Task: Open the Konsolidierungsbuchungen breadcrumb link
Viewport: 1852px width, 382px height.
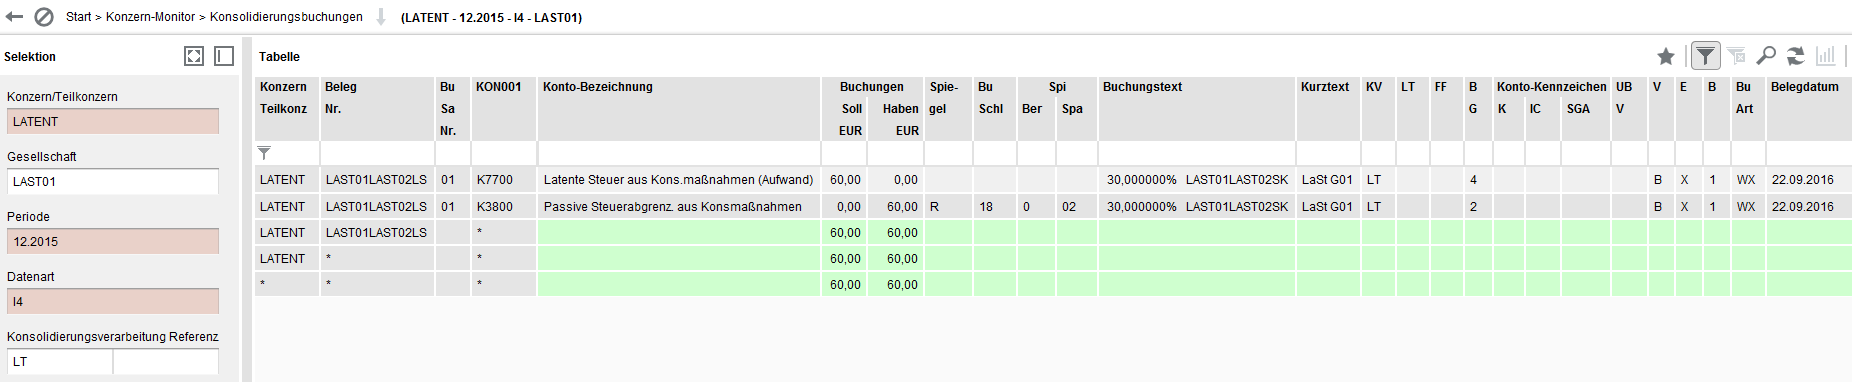Action: tap(286, 17)
